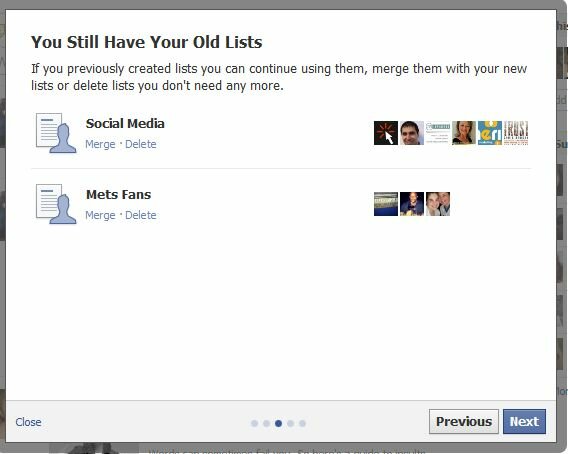Click the Mets Fans list icon

click(56, 204)
